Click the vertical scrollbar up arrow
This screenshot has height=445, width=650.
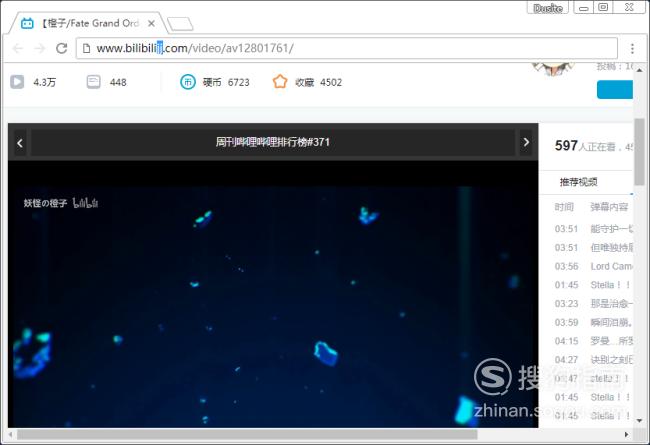[x=640, y=70]
